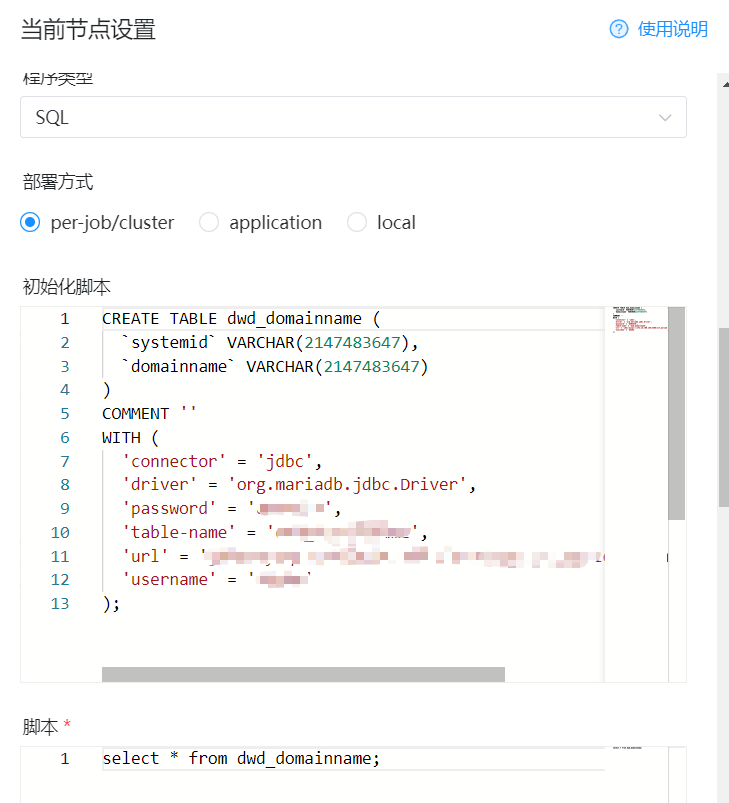Screen dimensions: 729x803
Task: Choose application as the deployment method
Action: coord(209,222)
